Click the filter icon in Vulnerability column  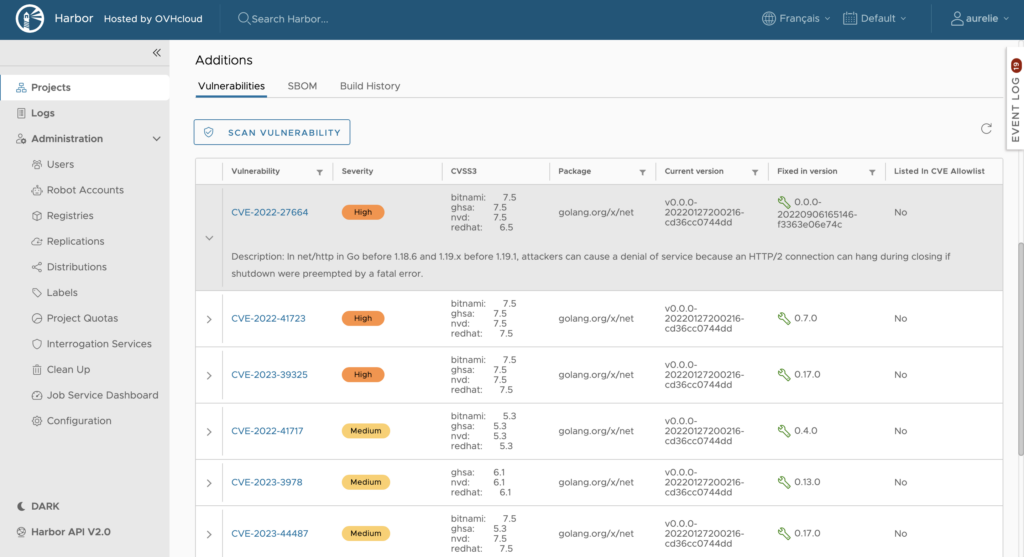pos(319,172)
